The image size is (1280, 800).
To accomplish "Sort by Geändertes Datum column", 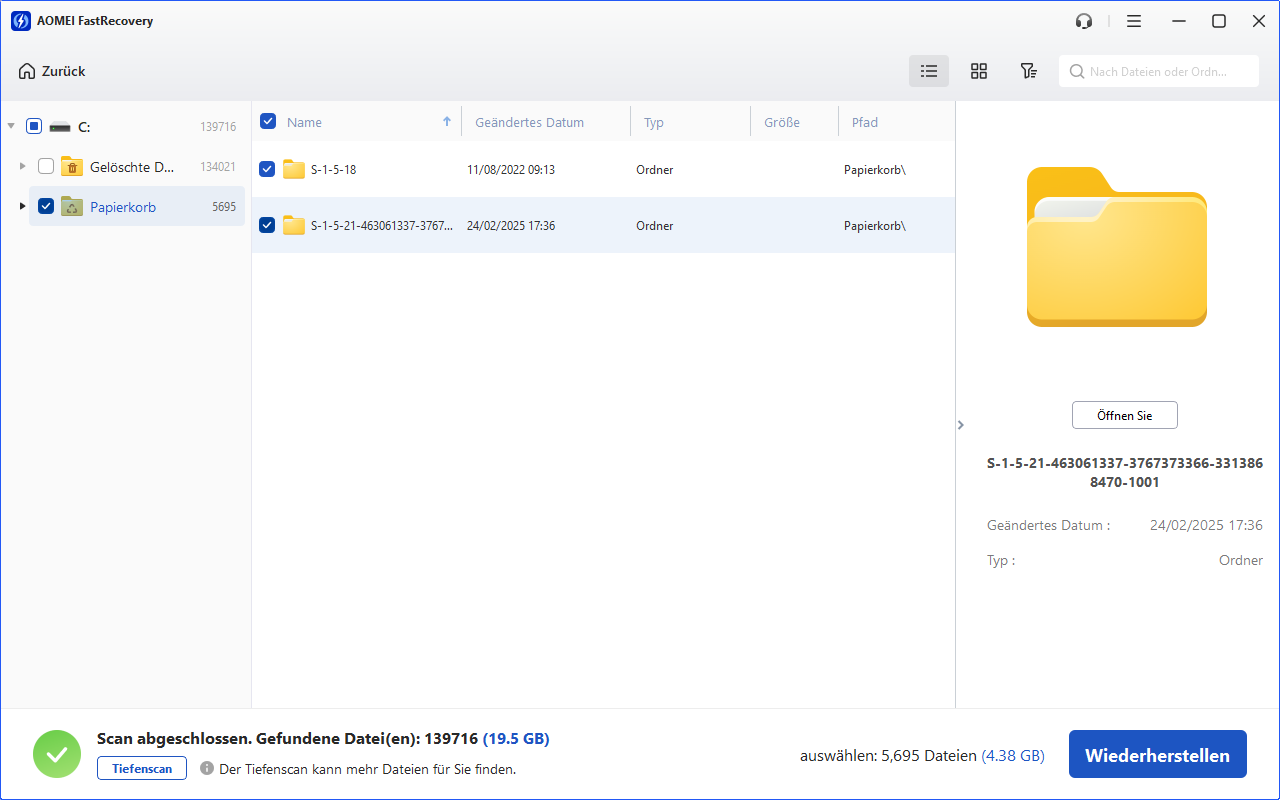I will 529,122.
